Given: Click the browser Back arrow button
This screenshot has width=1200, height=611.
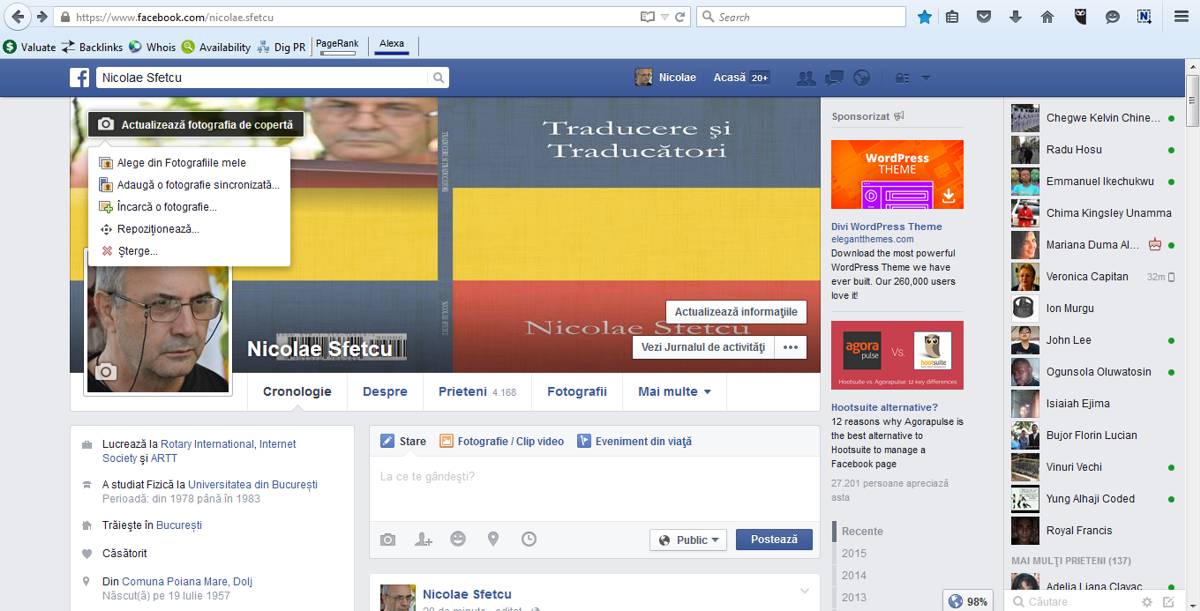Looking at the screenshot, I should pos(17,17).
